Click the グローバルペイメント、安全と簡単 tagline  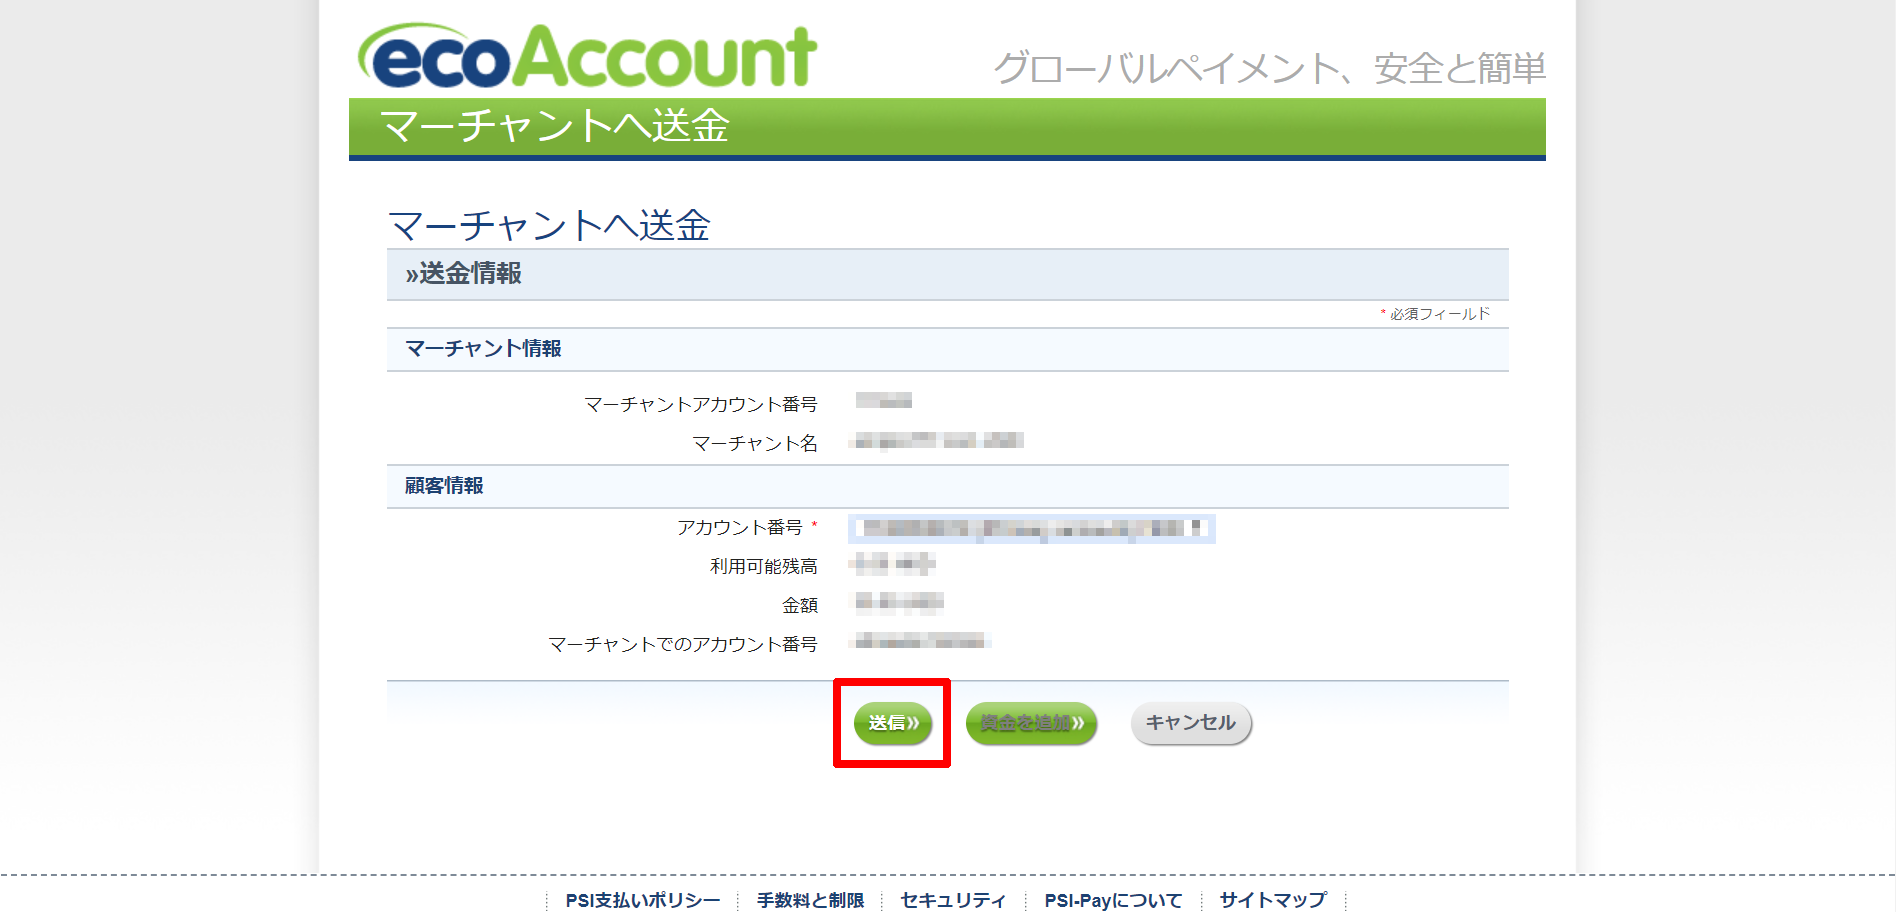[x=1270, y=68]
